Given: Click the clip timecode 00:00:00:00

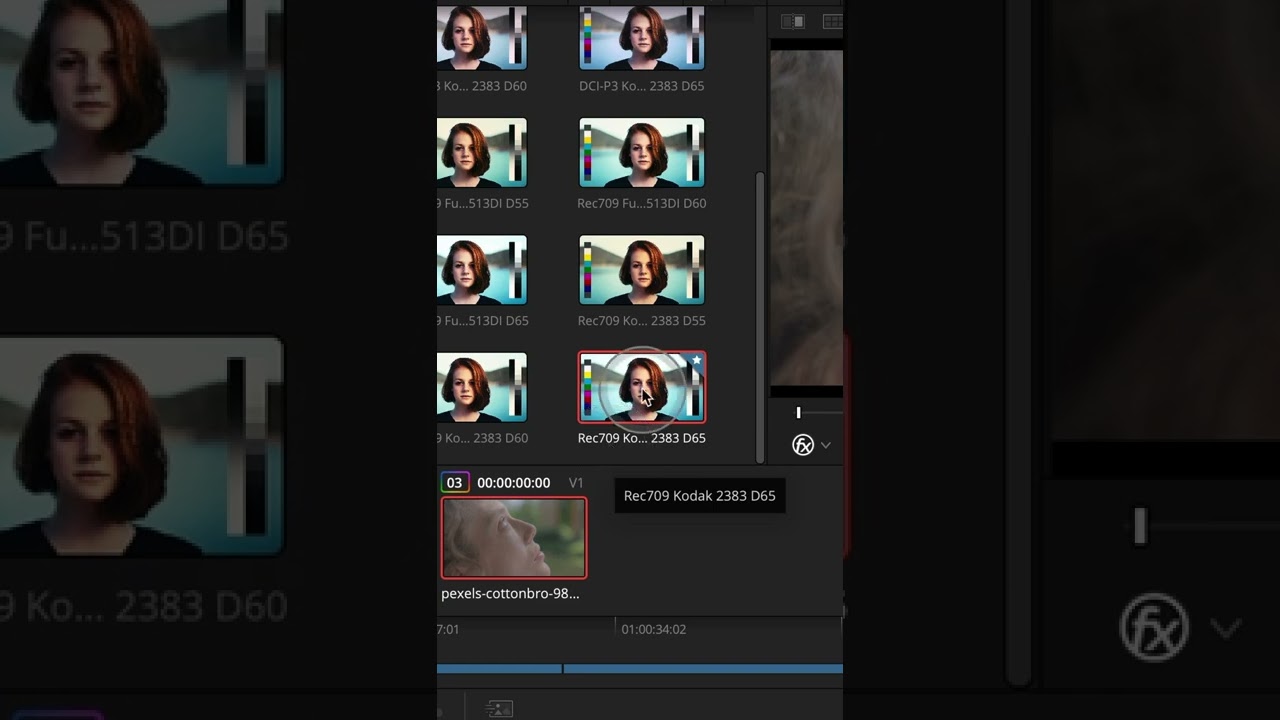Looking at the screenshot, I should coord(513,482).
